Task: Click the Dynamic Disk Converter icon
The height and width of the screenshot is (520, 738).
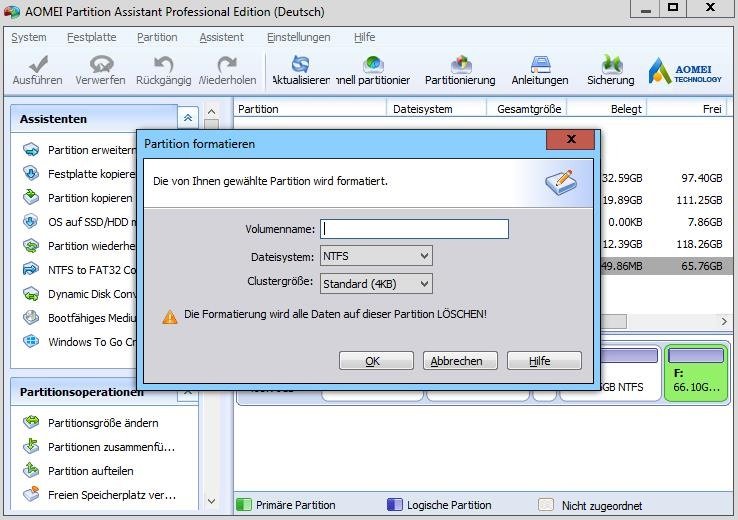Action: point(31,294)
